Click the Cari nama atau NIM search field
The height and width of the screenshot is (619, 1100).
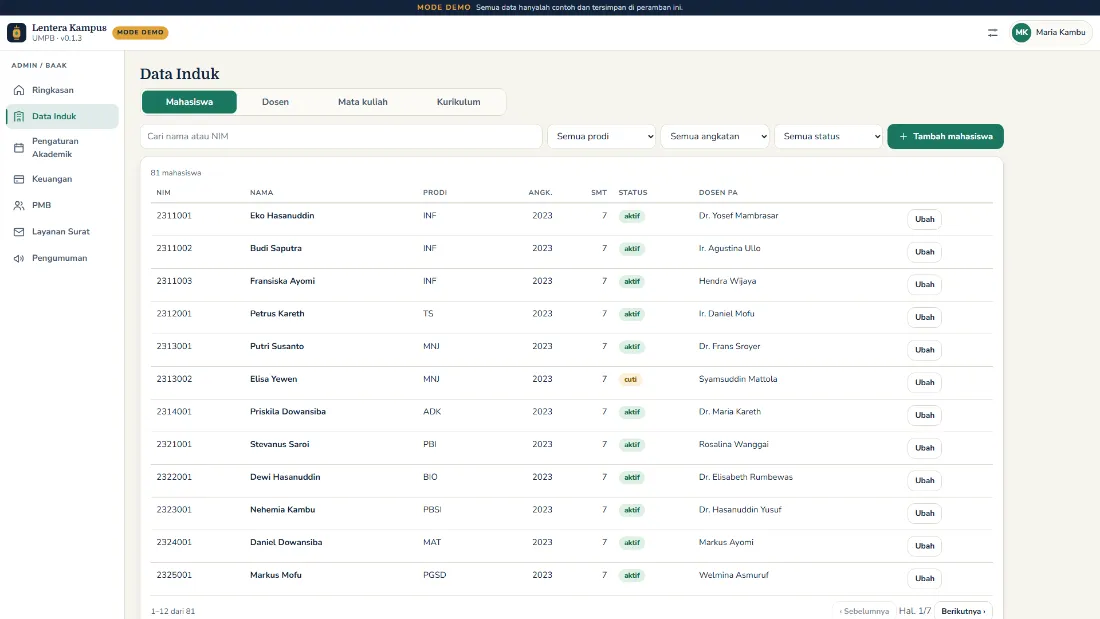click(x=341, y=136)
